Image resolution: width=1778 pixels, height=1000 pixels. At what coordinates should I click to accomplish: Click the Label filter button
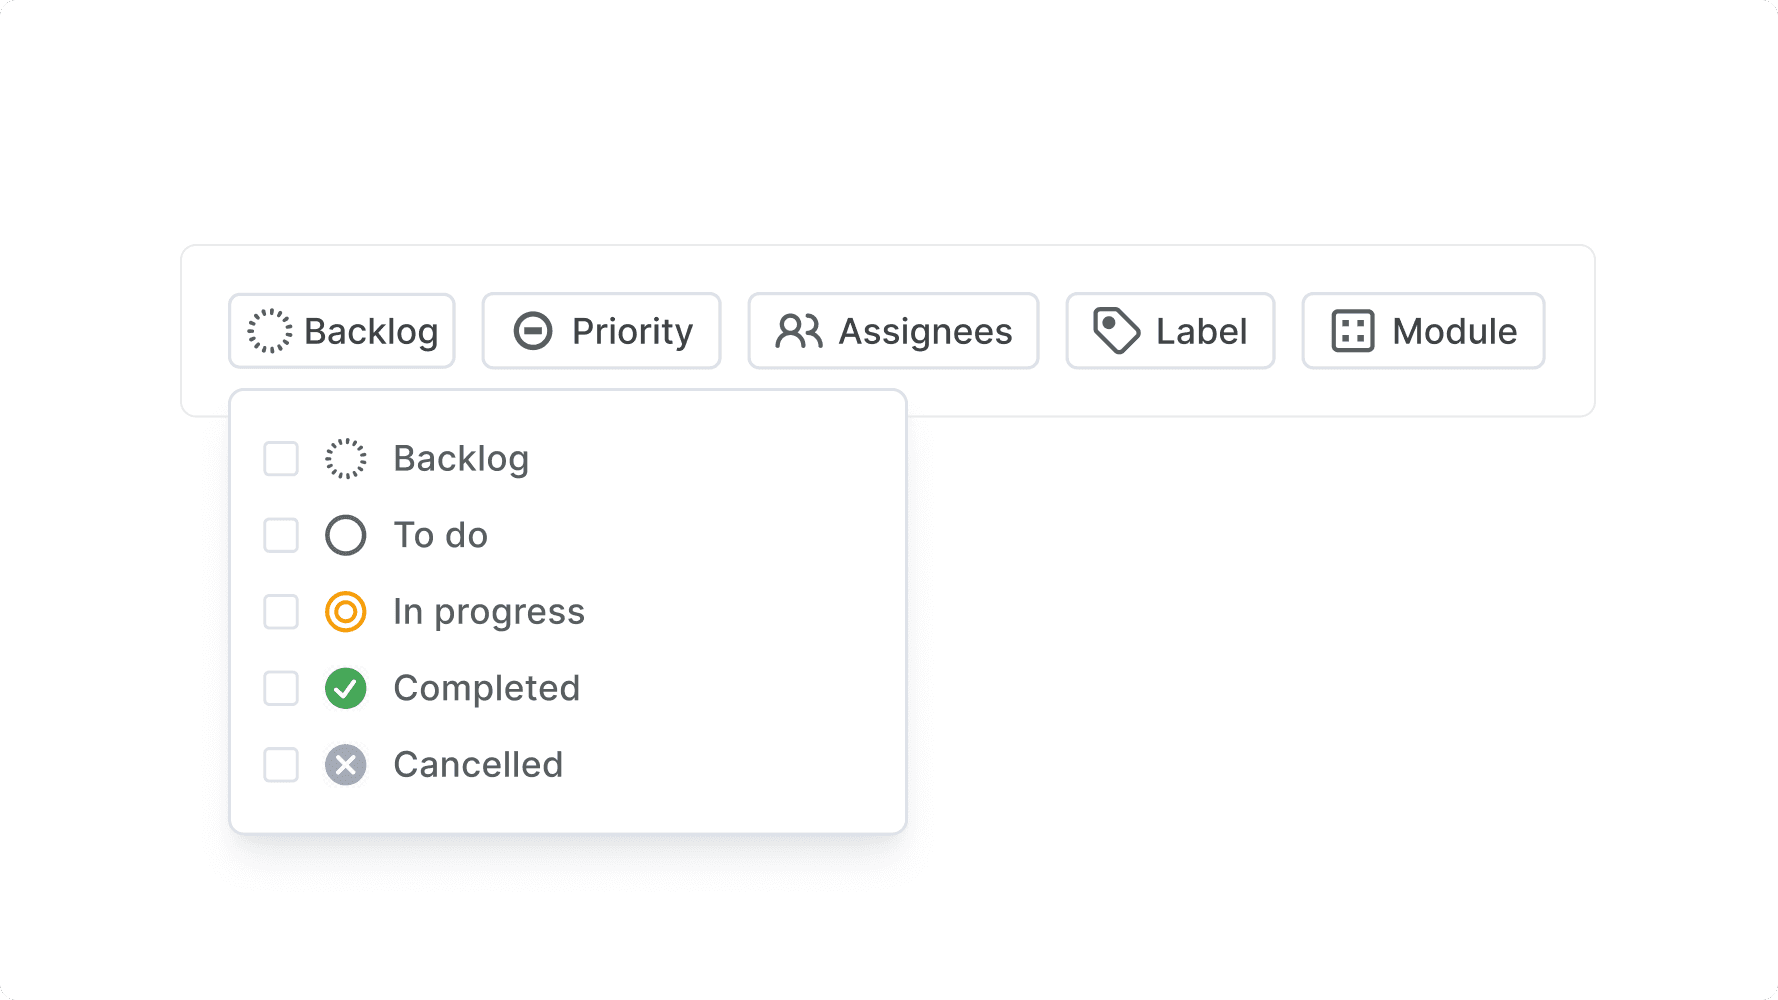(x=1170, y=330)
